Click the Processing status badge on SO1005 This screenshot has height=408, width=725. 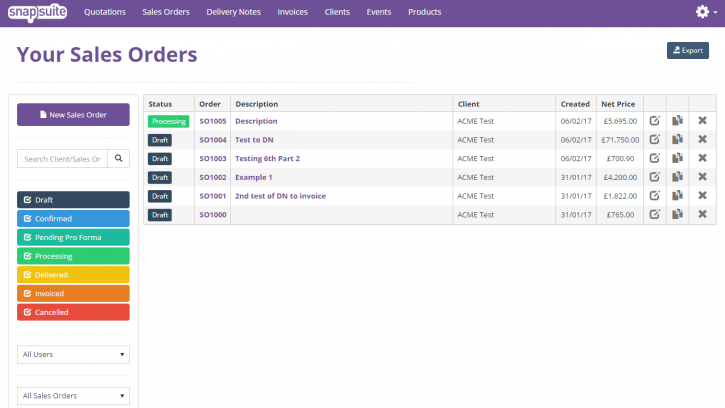point(169,121)
